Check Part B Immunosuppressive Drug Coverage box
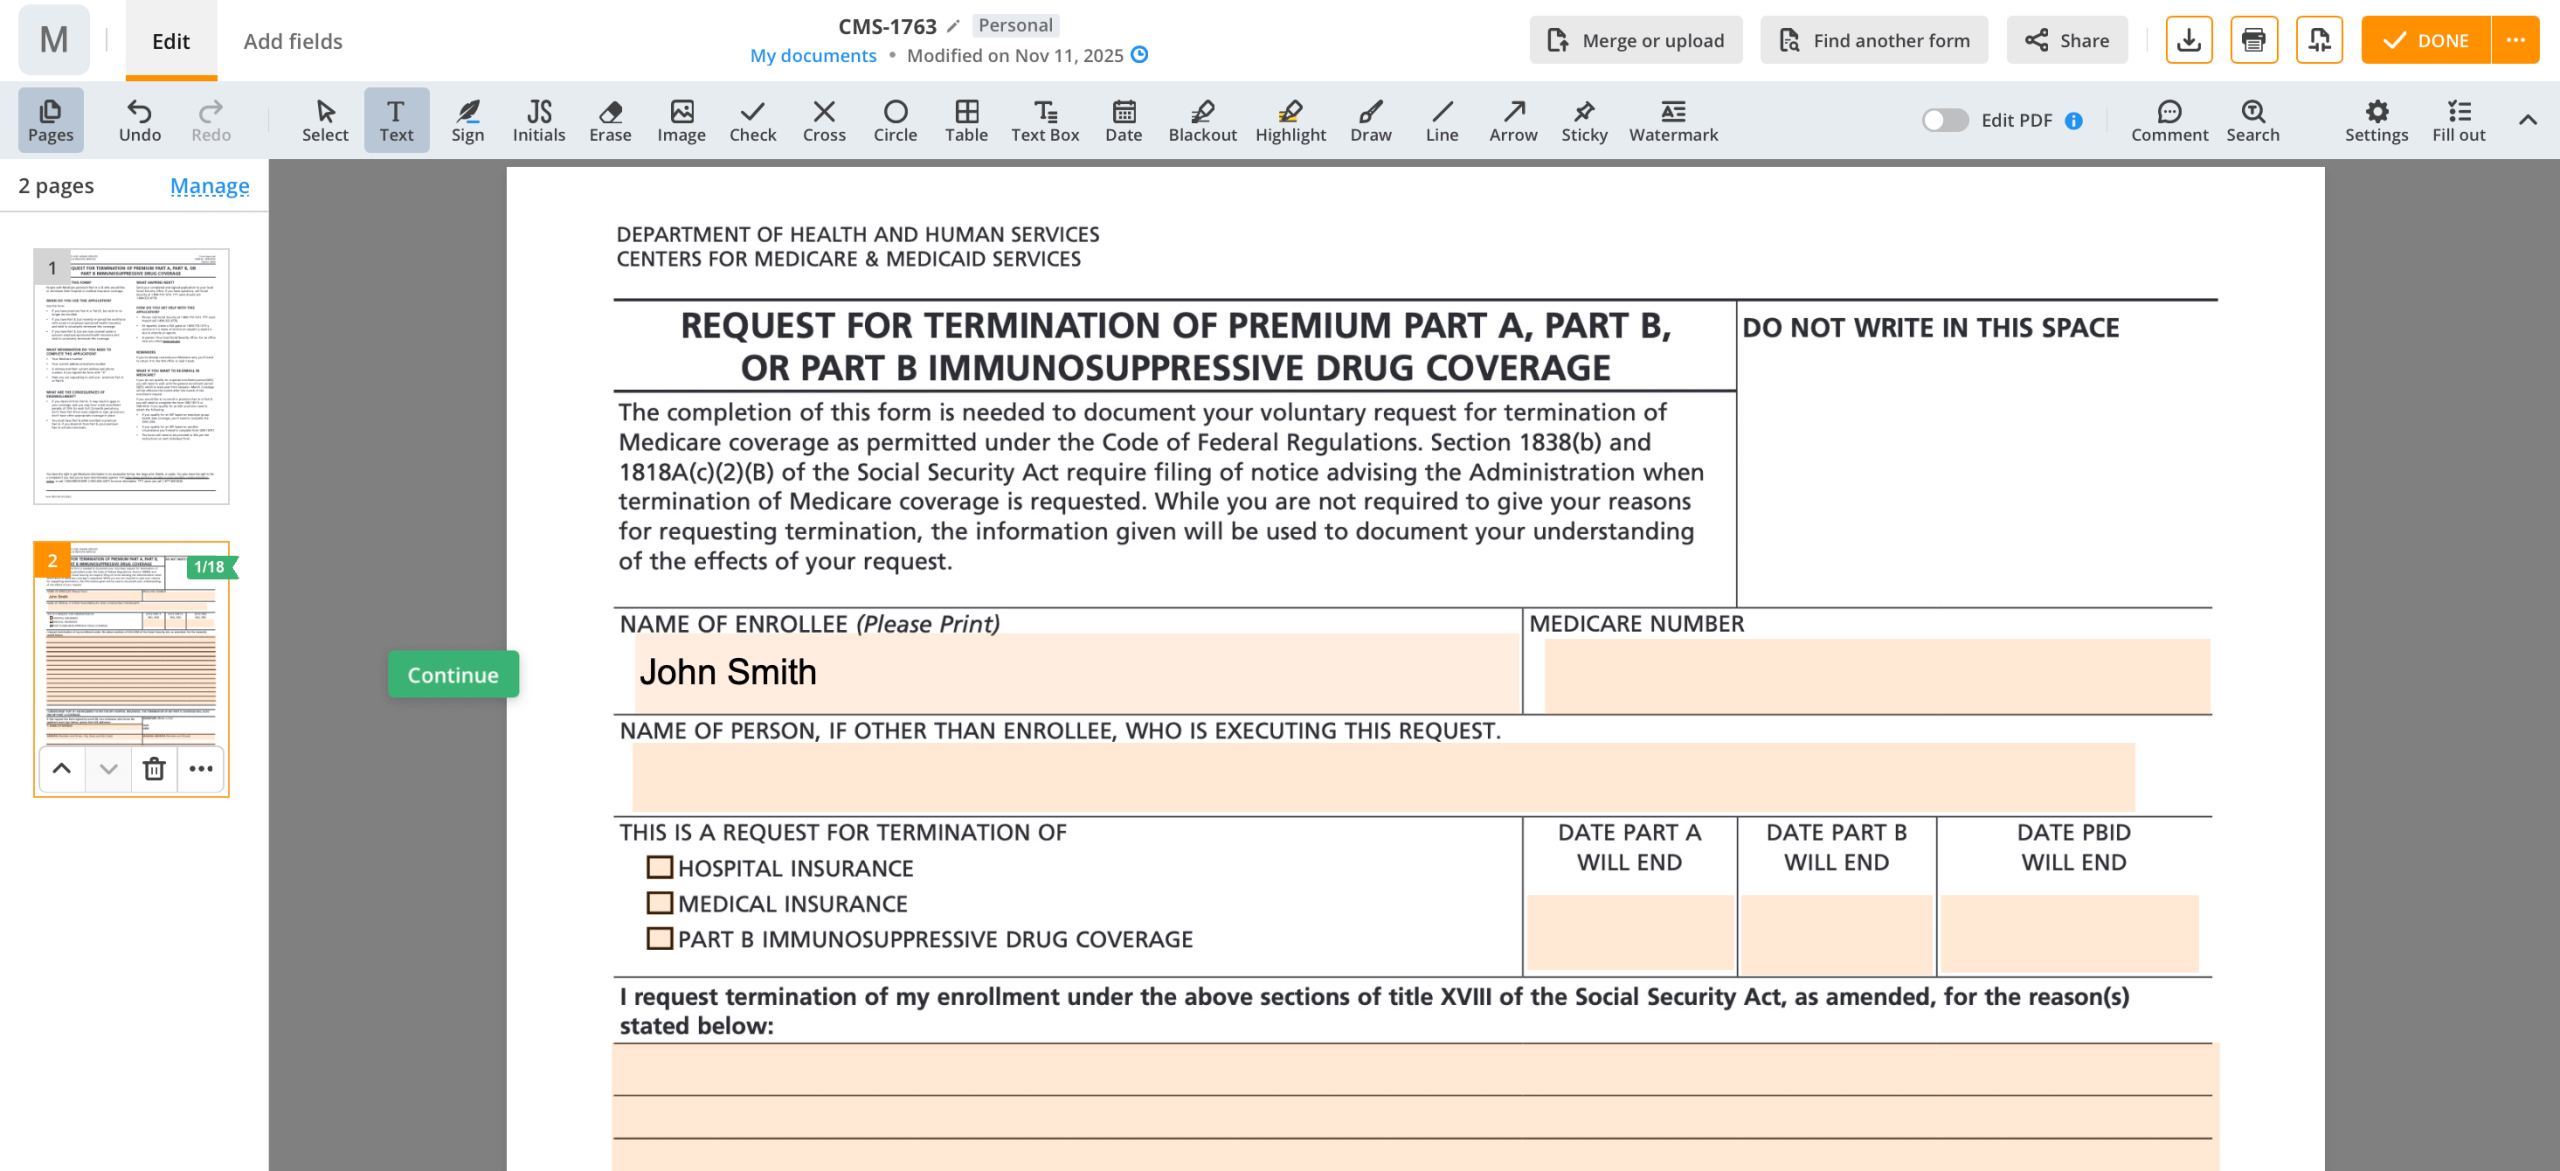Viewport: 2560px width, 1171px height. 659,938
